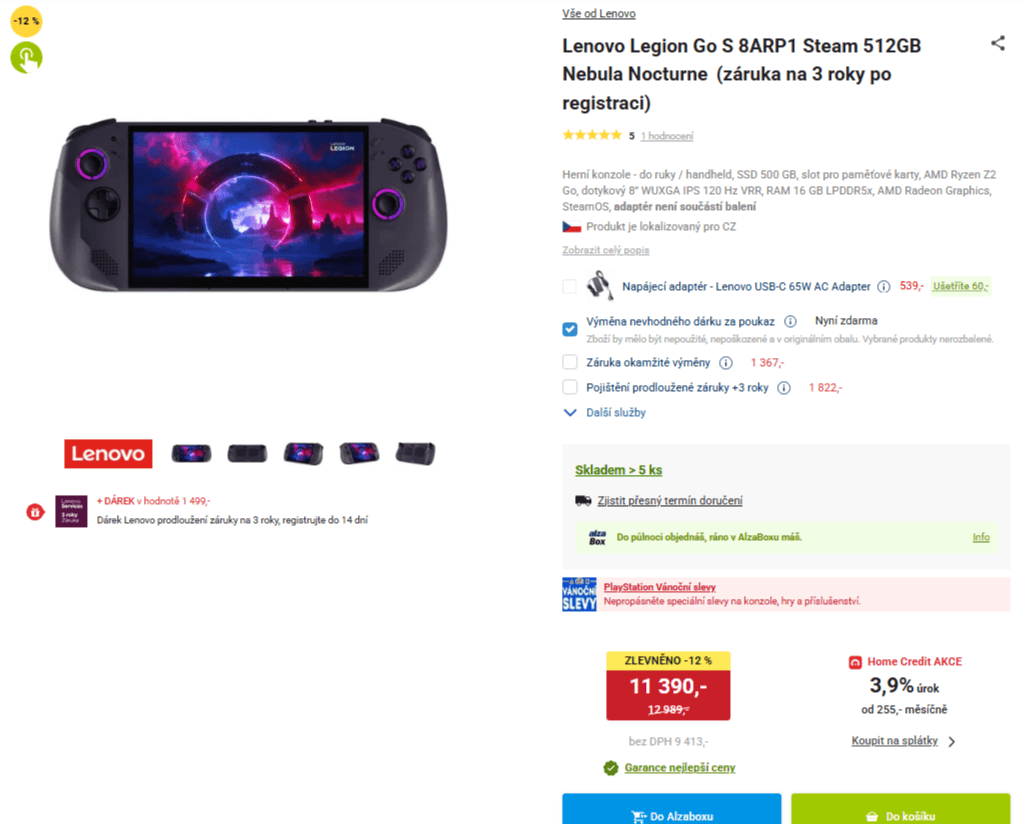Viewport: 1021px width, 824px height.
Task: Tick the extended warranty +3 roky checkbox
Action: point(570,388)
